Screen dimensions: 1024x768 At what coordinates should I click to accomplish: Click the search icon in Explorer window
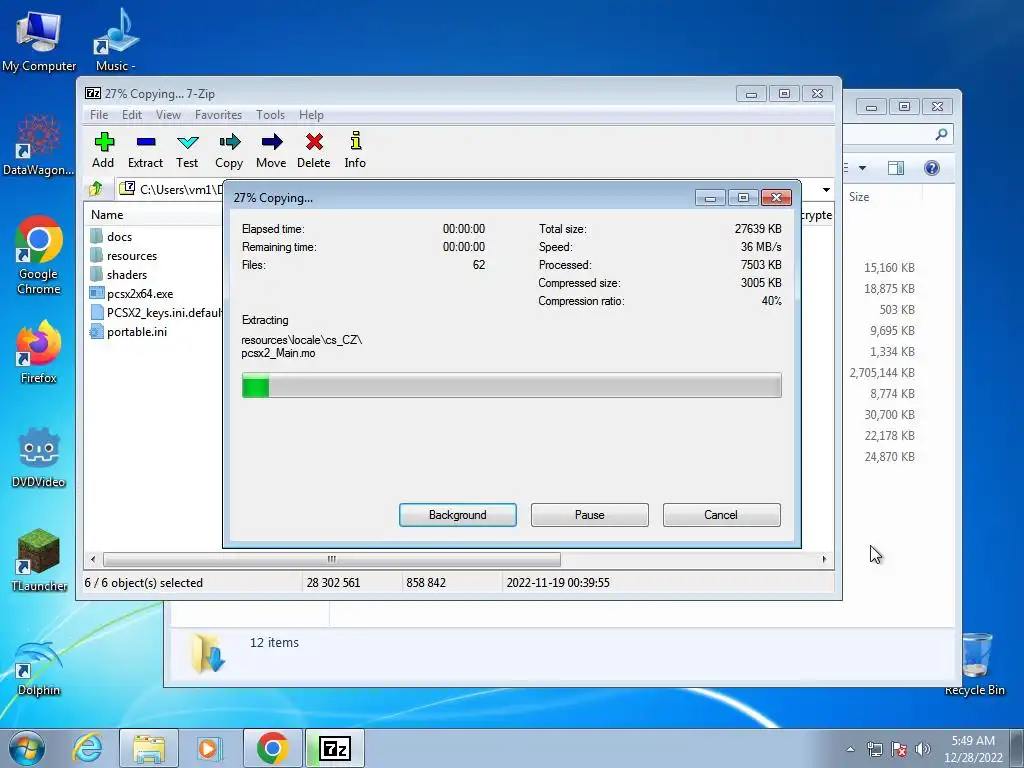tap(941, 135)
